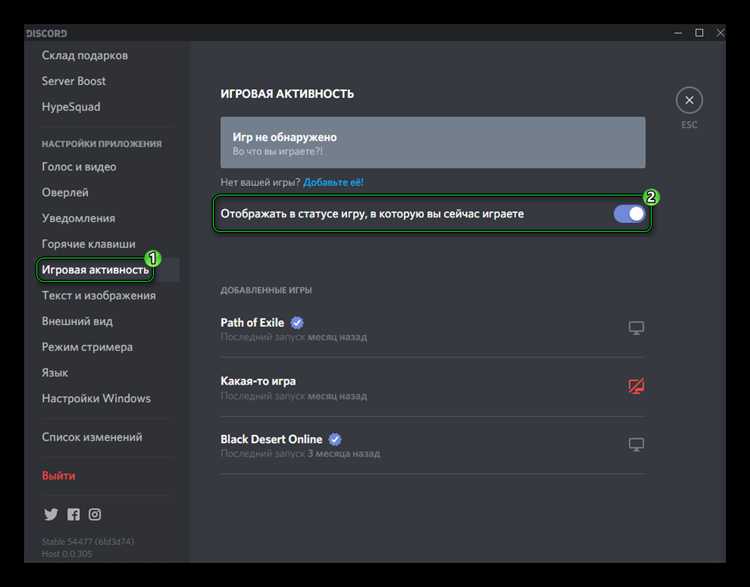Open Discord's Facebook page icon
This screenshot has height=587, width=750.
pos(74,514)
